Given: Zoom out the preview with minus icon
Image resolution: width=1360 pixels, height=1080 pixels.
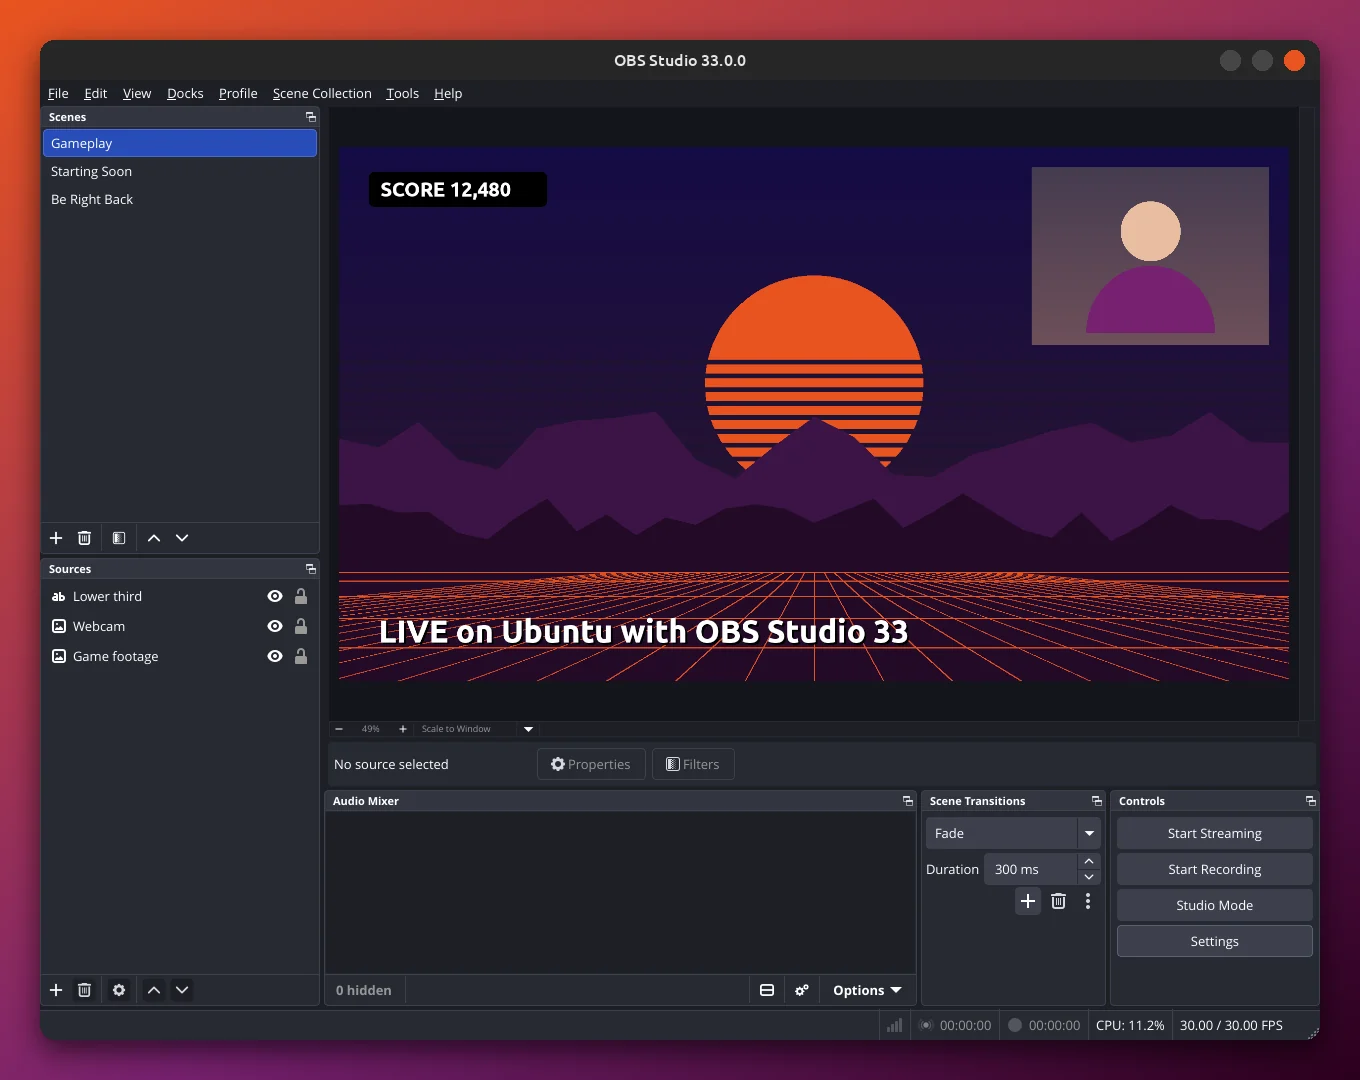Looking at the screenshot, I should pyautogui.click(x=339, y=729).
